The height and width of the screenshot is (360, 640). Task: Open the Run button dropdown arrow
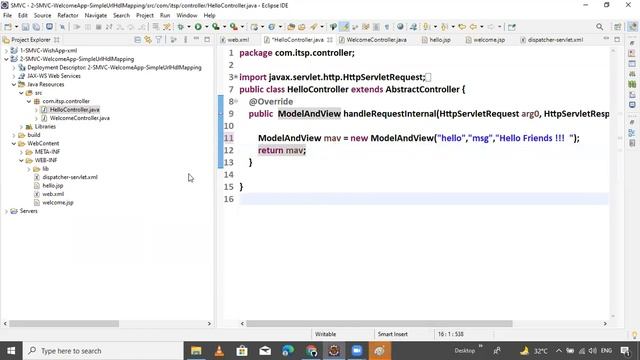tap(207, 27)
